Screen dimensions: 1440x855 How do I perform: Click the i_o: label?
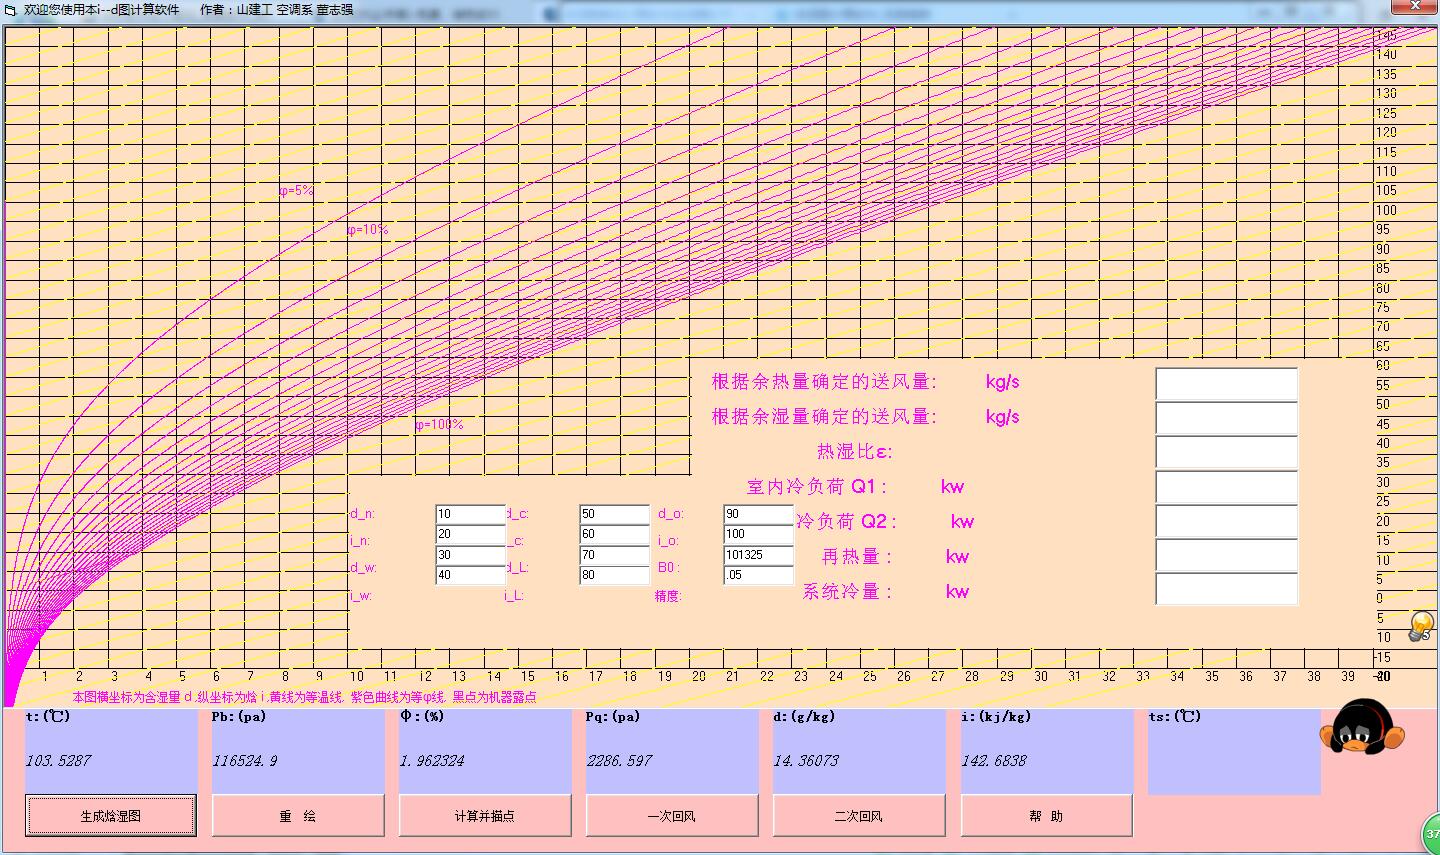[668, 541]
